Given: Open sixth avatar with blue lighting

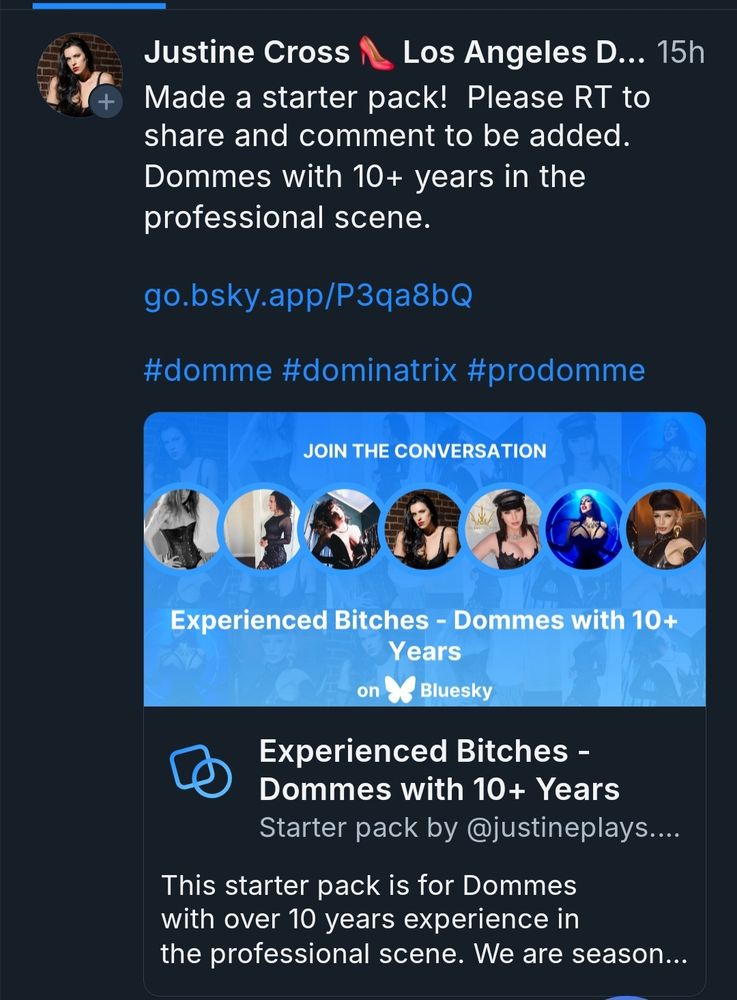Looking at the screenshot, I should pos(584,529).
